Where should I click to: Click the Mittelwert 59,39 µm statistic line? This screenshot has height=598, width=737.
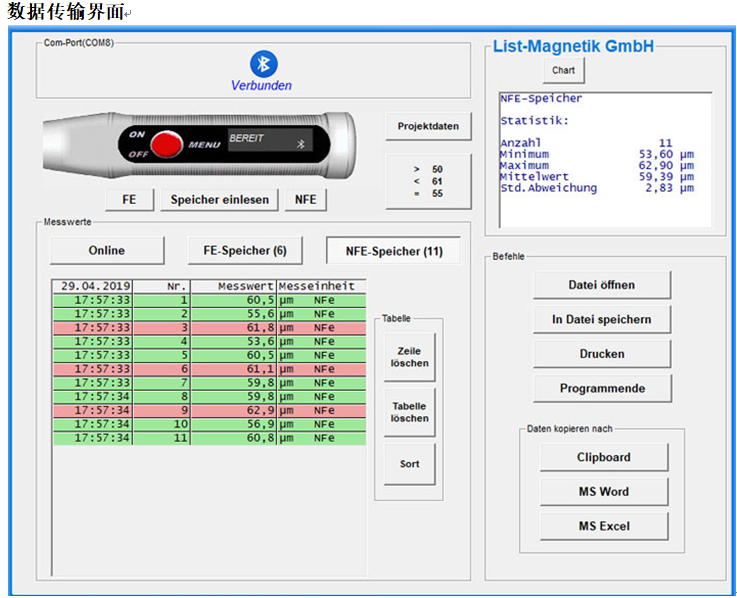pyautogui.click(x=597, y=177)
